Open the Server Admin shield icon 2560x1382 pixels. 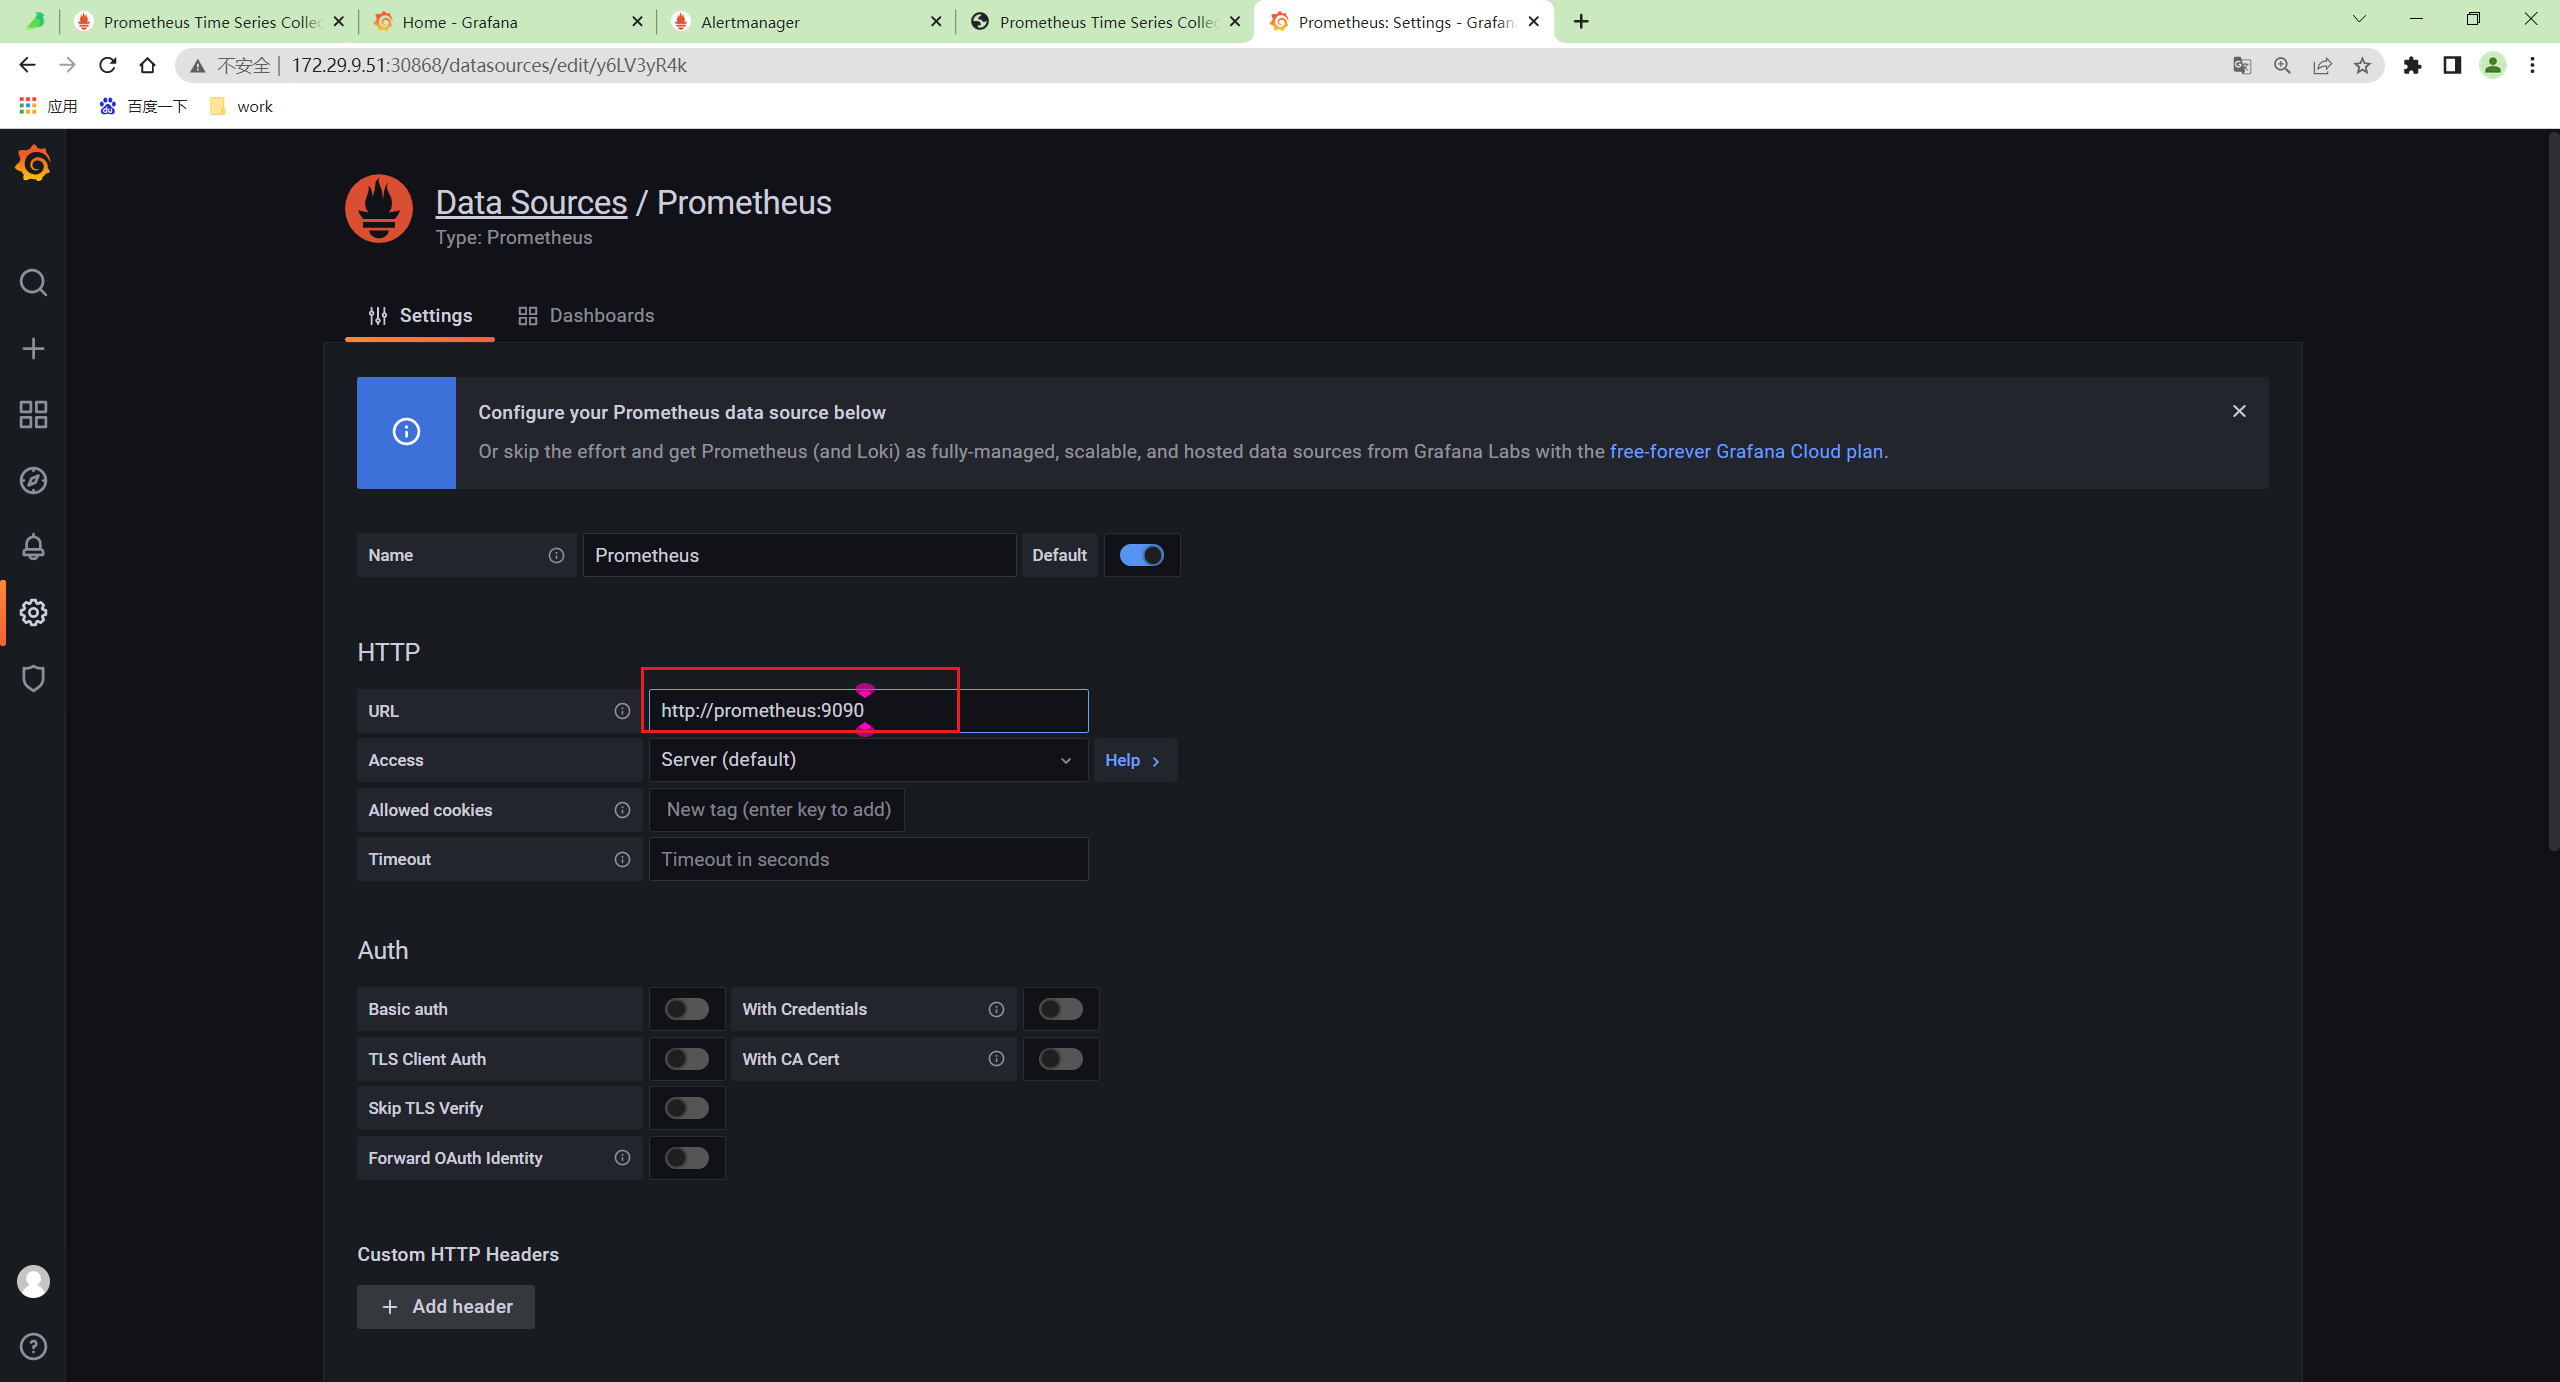pos(33,679)
